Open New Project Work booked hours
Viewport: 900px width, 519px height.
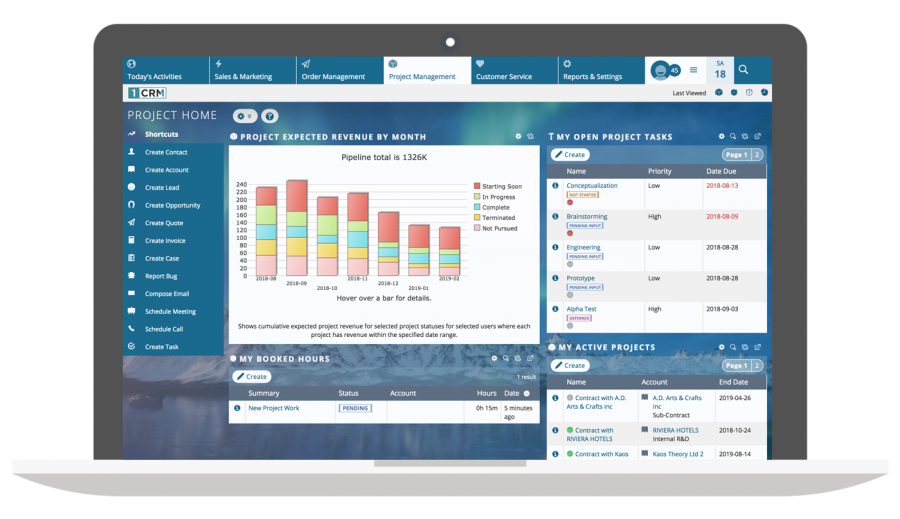pos(274,408)
